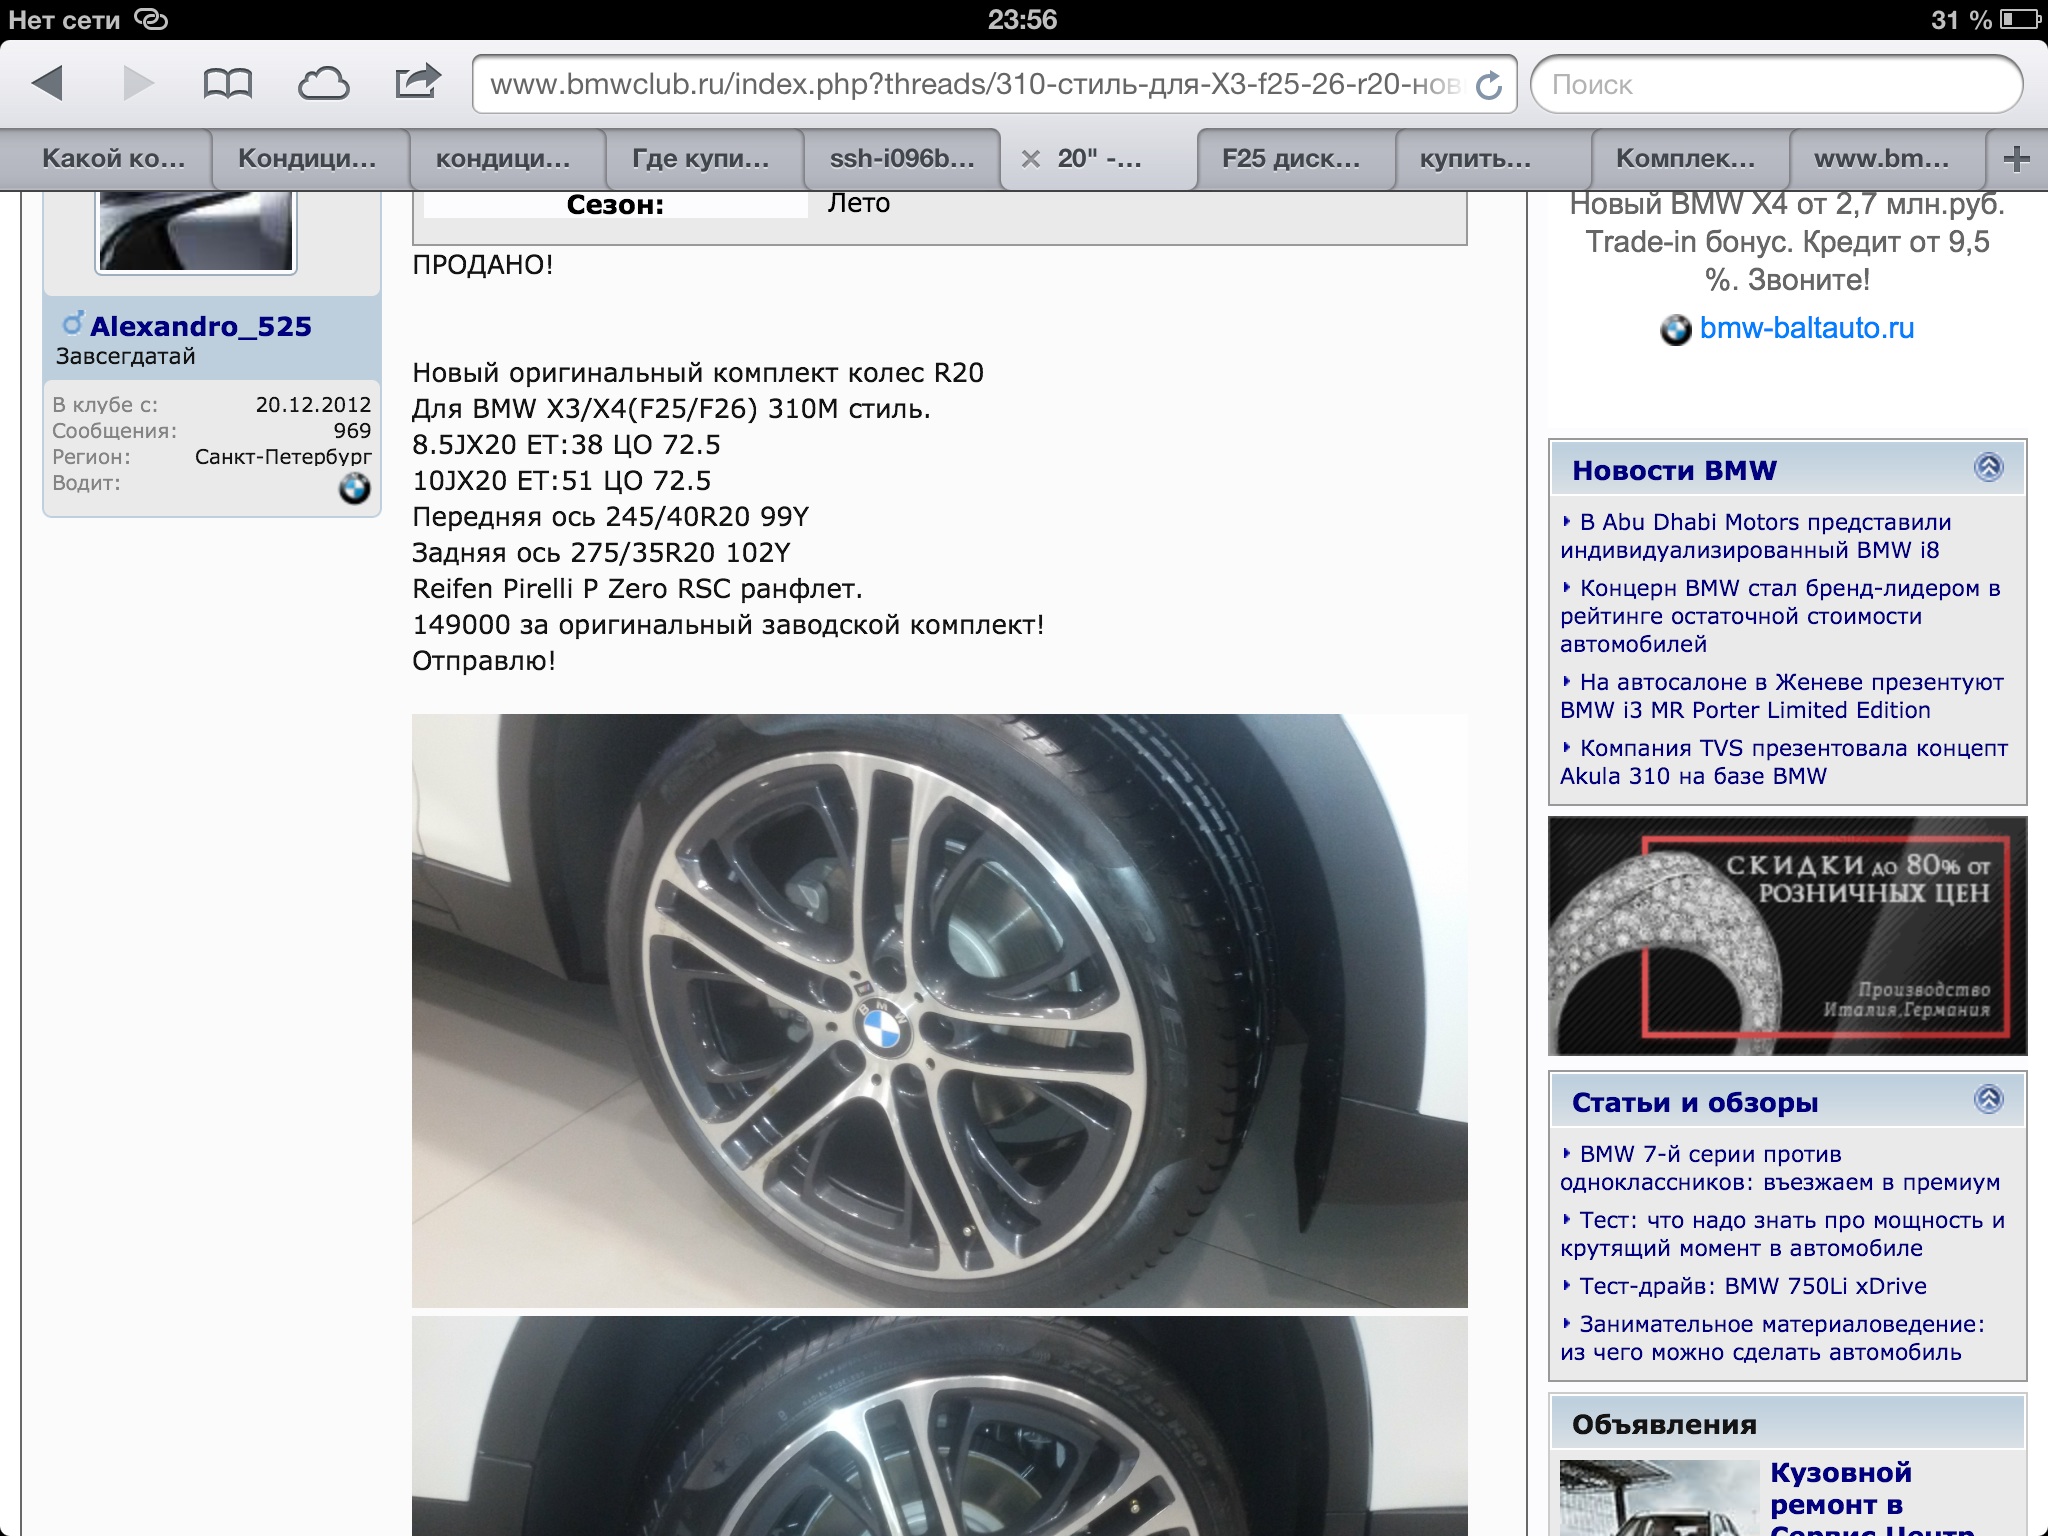
Task: Open the user avatar image
Action: coord(196,231)
